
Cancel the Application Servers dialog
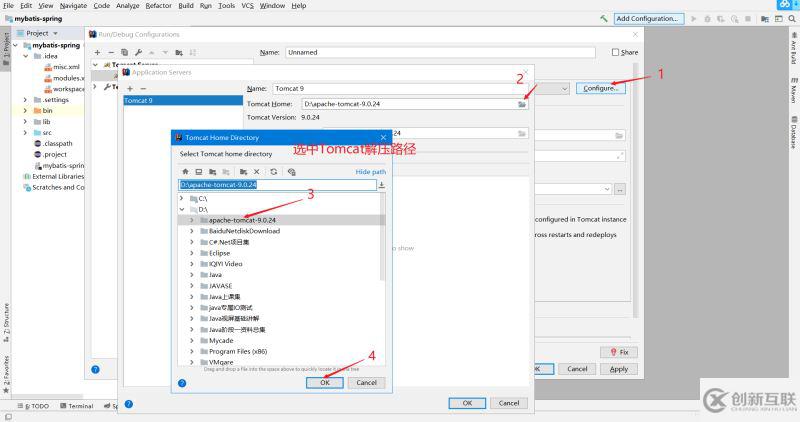(509, 403)
